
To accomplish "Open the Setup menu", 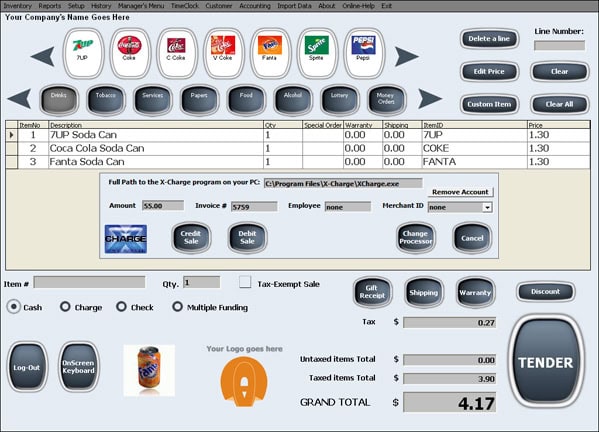I will (76, 6).
